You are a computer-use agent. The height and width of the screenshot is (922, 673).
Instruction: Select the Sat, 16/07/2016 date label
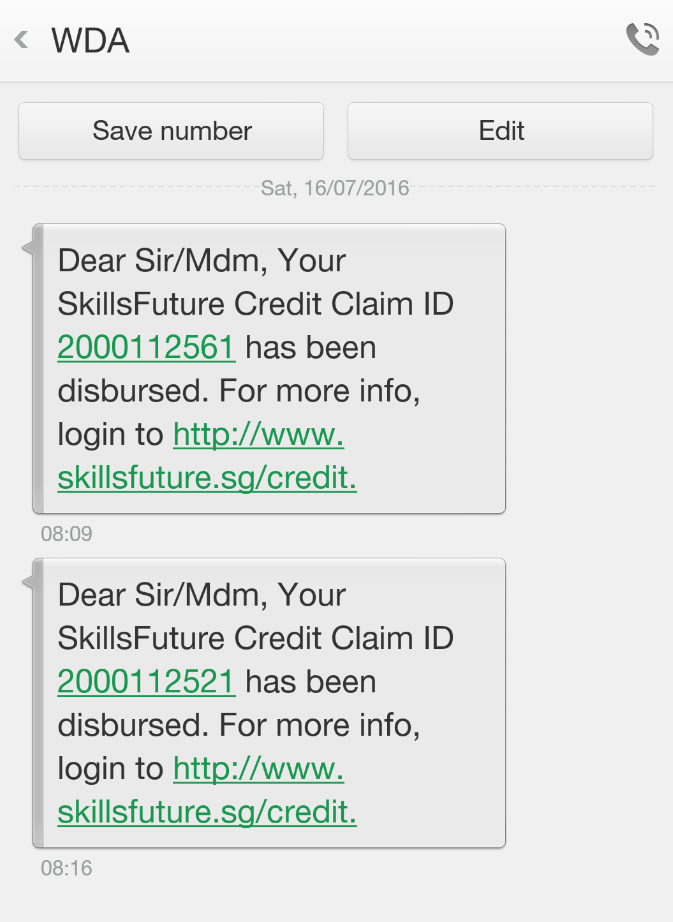335,187
